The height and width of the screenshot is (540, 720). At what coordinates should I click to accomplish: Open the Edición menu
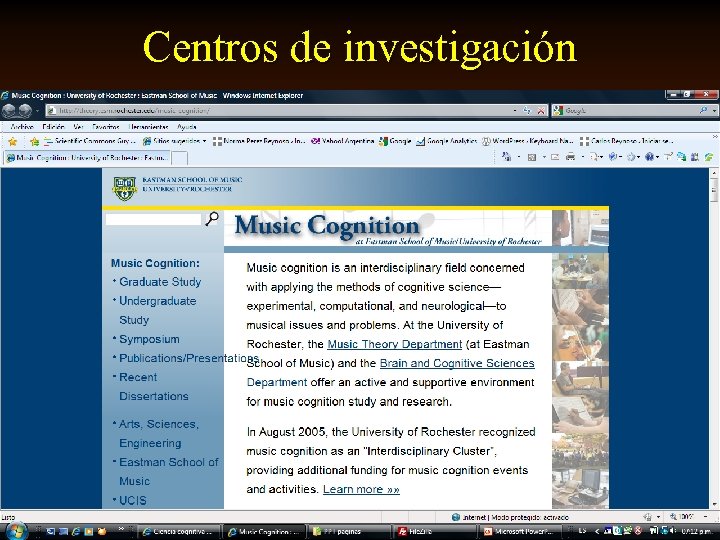point(53,127)
